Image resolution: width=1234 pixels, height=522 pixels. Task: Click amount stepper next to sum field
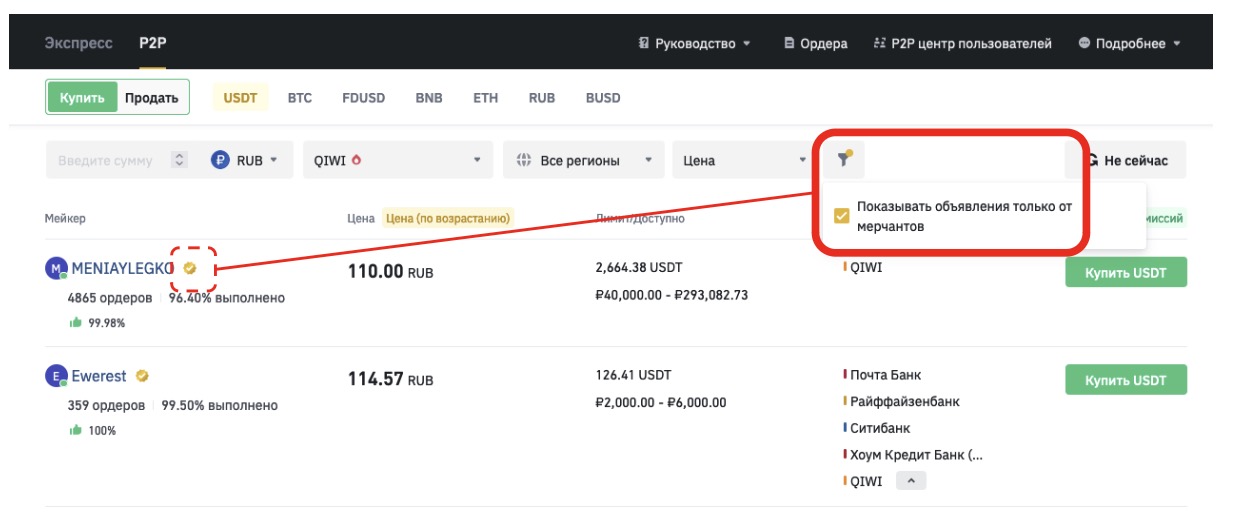pos(179,160)
